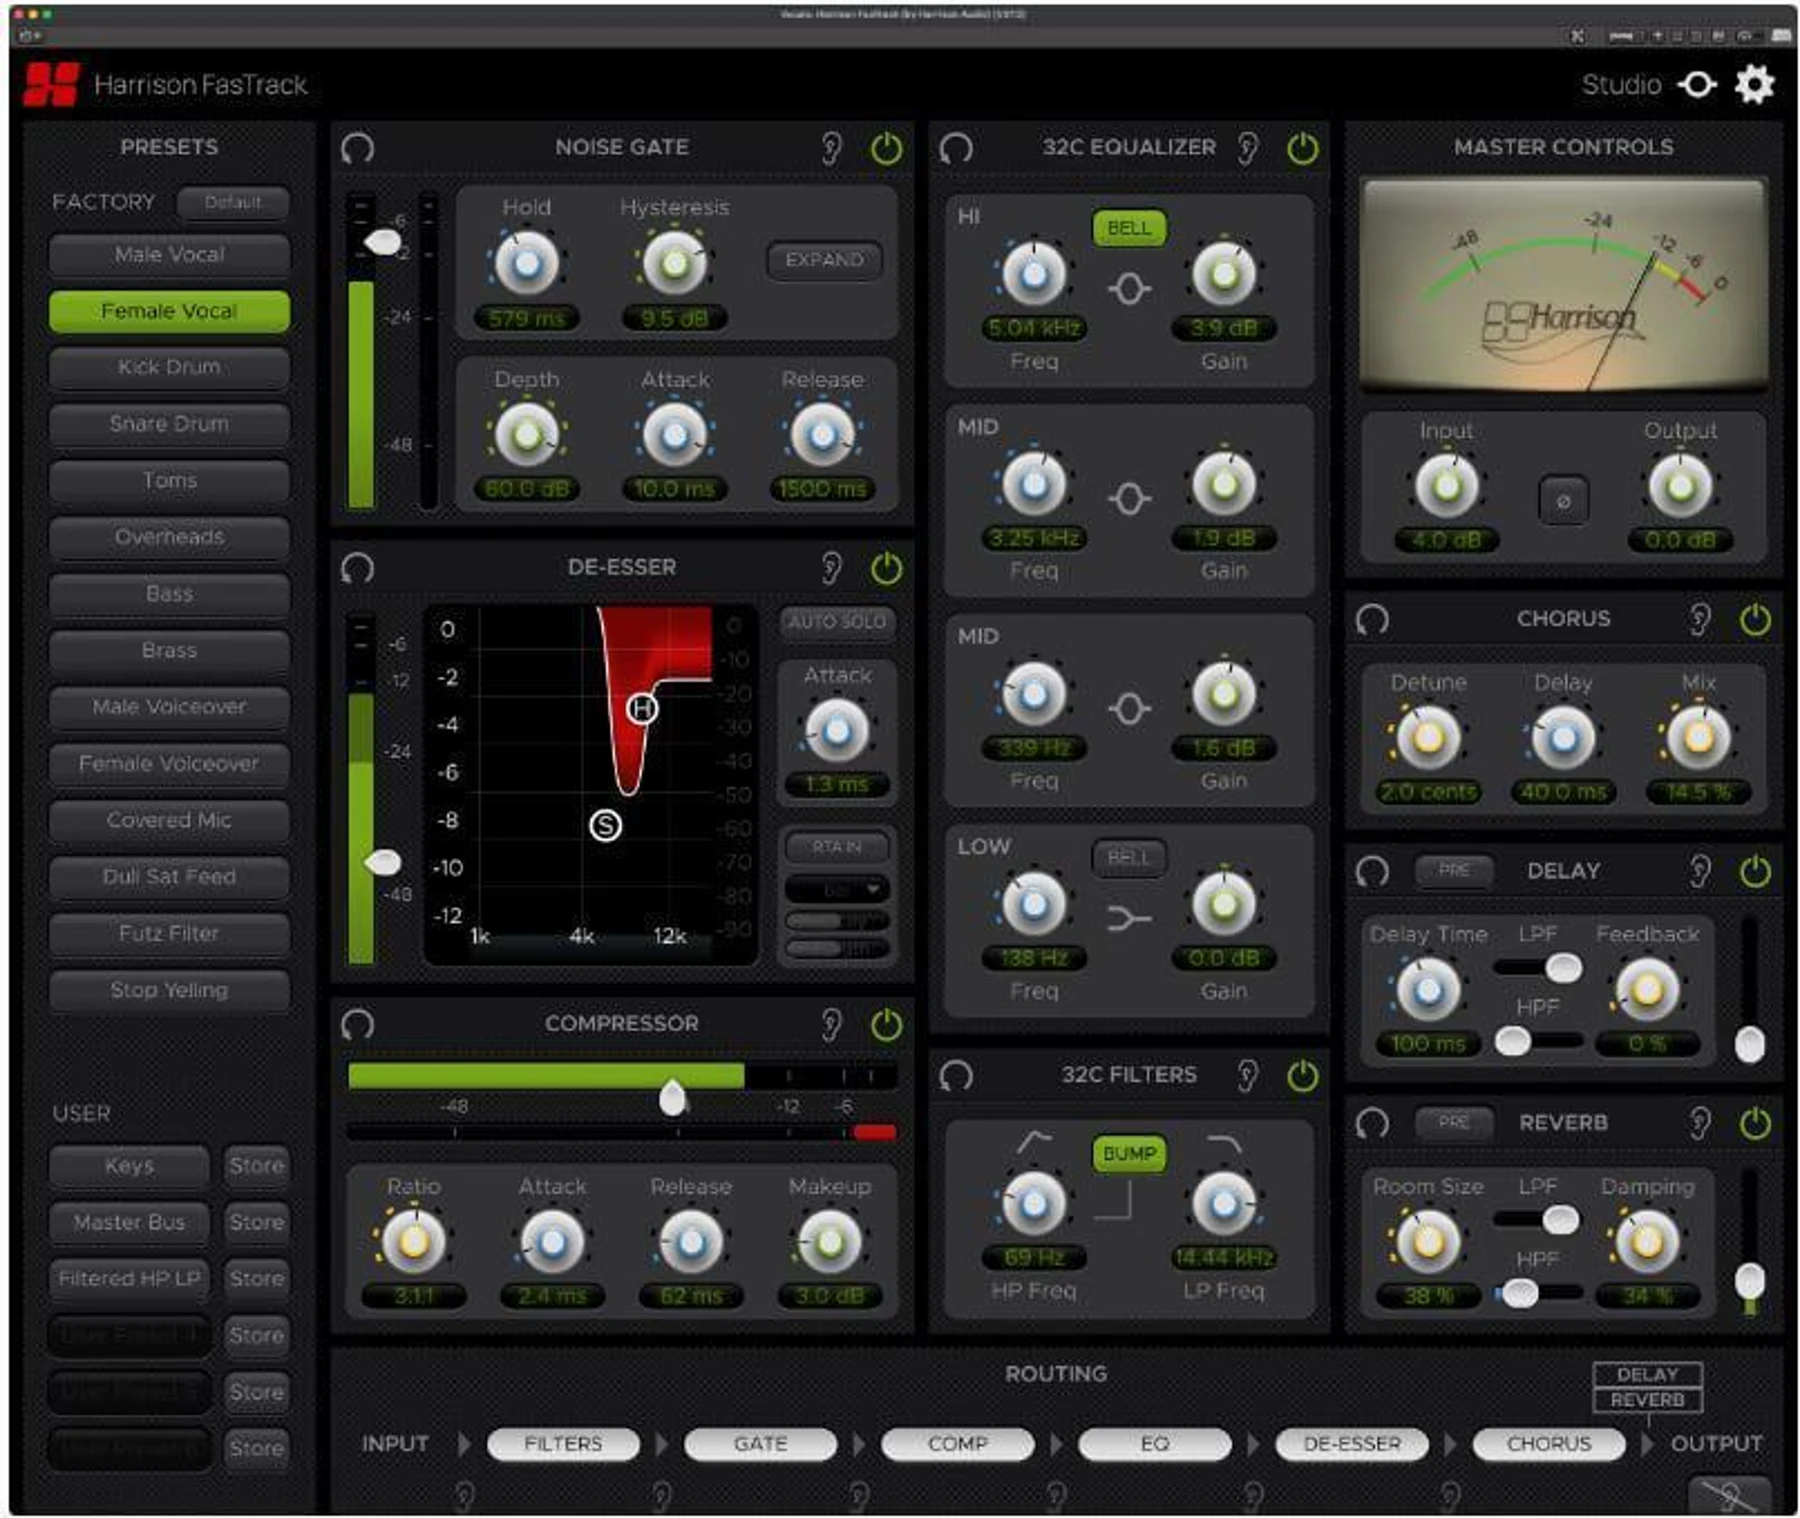This screenshot has height=1518, width=1800.
Task: Click the Studio theme icon
Action: [x=1697, y=84]
